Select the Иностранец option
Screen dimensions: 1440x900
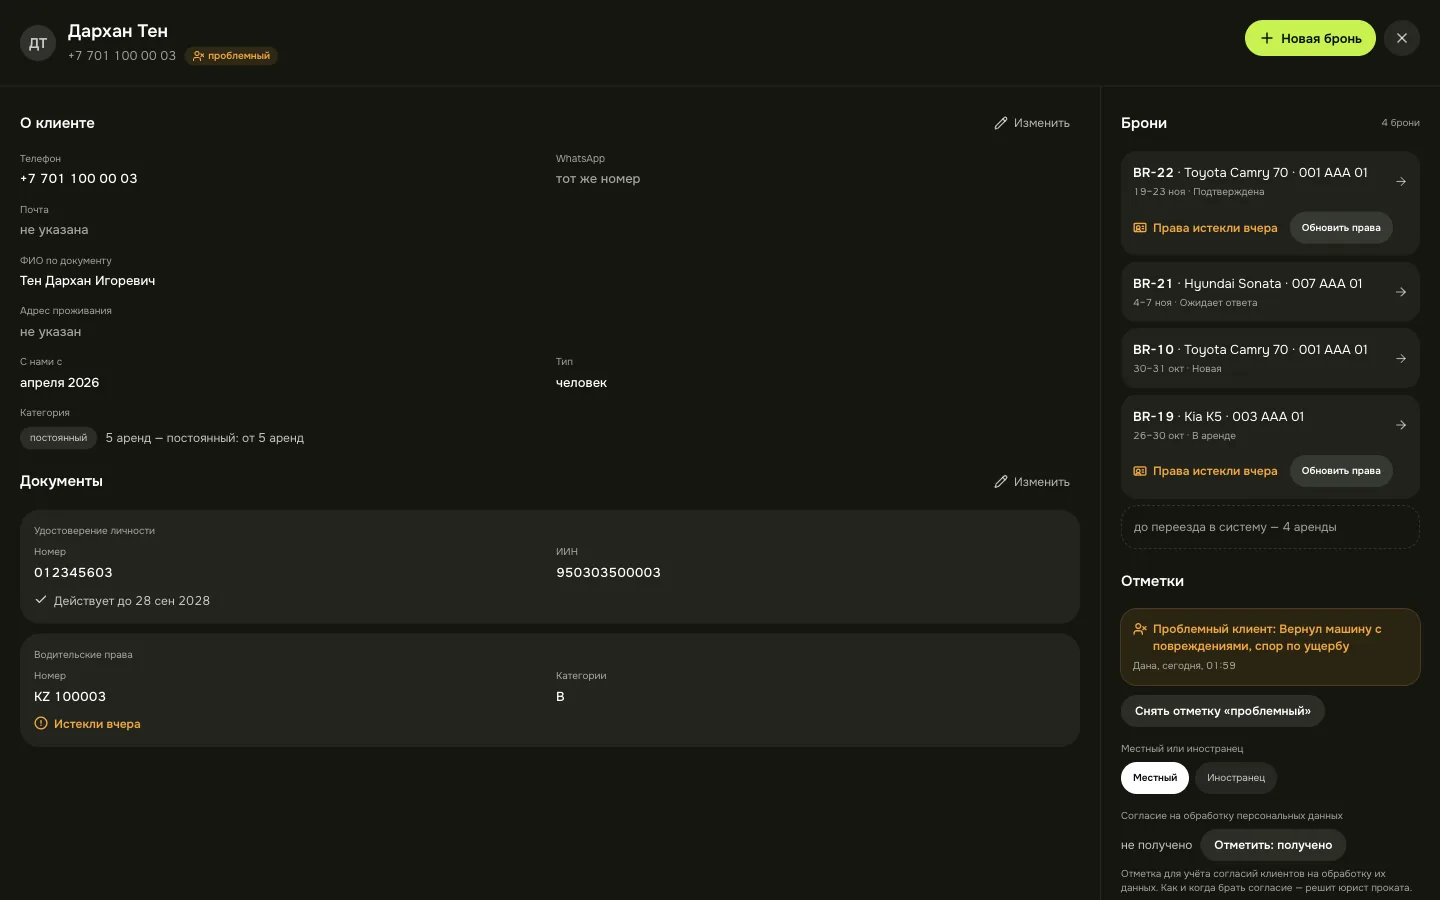[1236, 778]
